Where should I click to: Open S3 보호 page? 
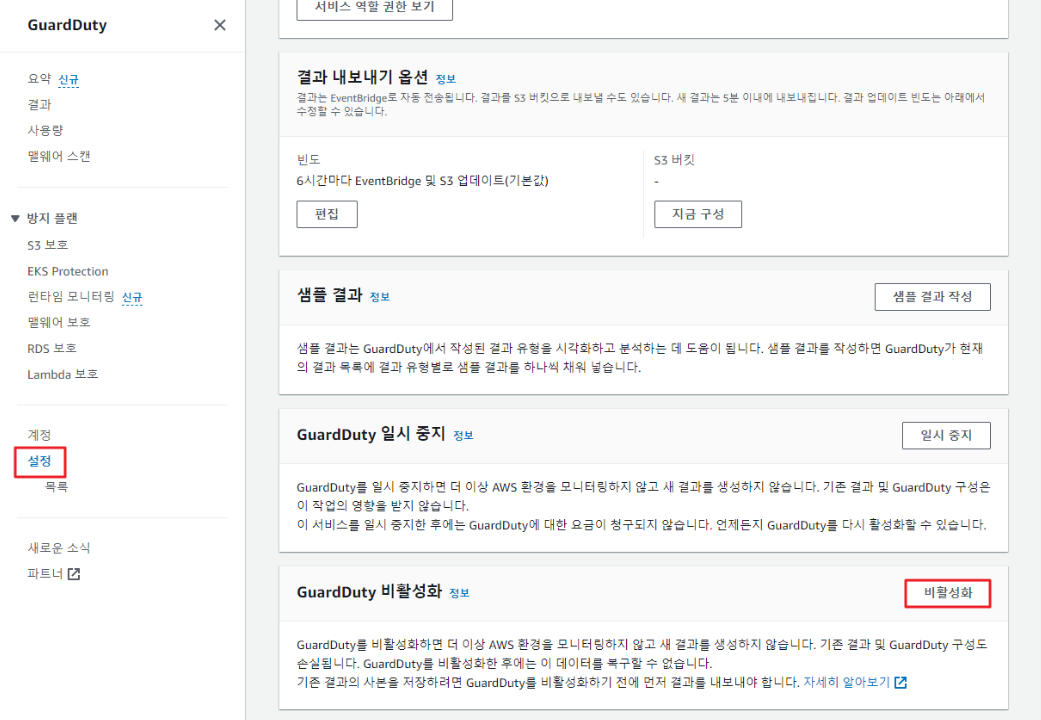point(48,245)
